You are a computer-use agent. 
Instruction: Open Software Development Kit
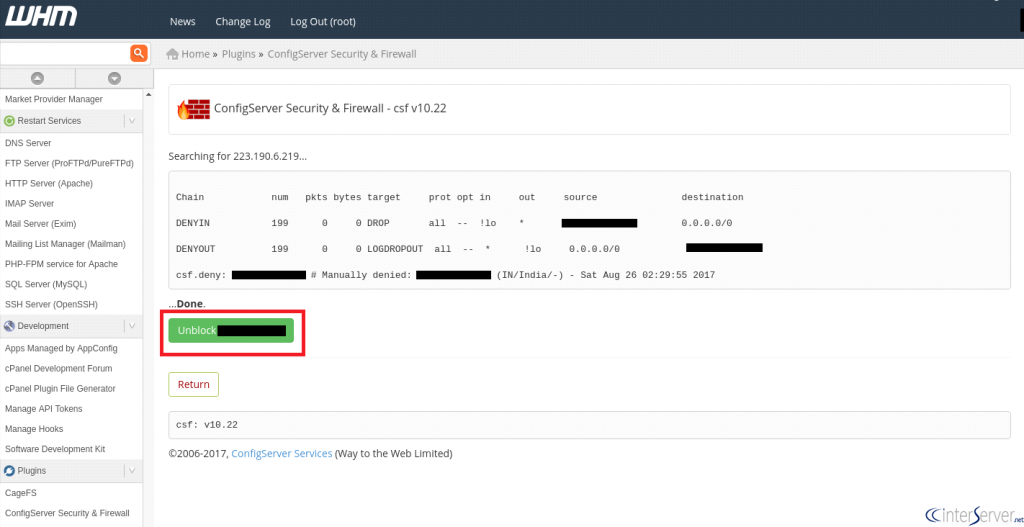pyautogui.click(x=55, y=450)
